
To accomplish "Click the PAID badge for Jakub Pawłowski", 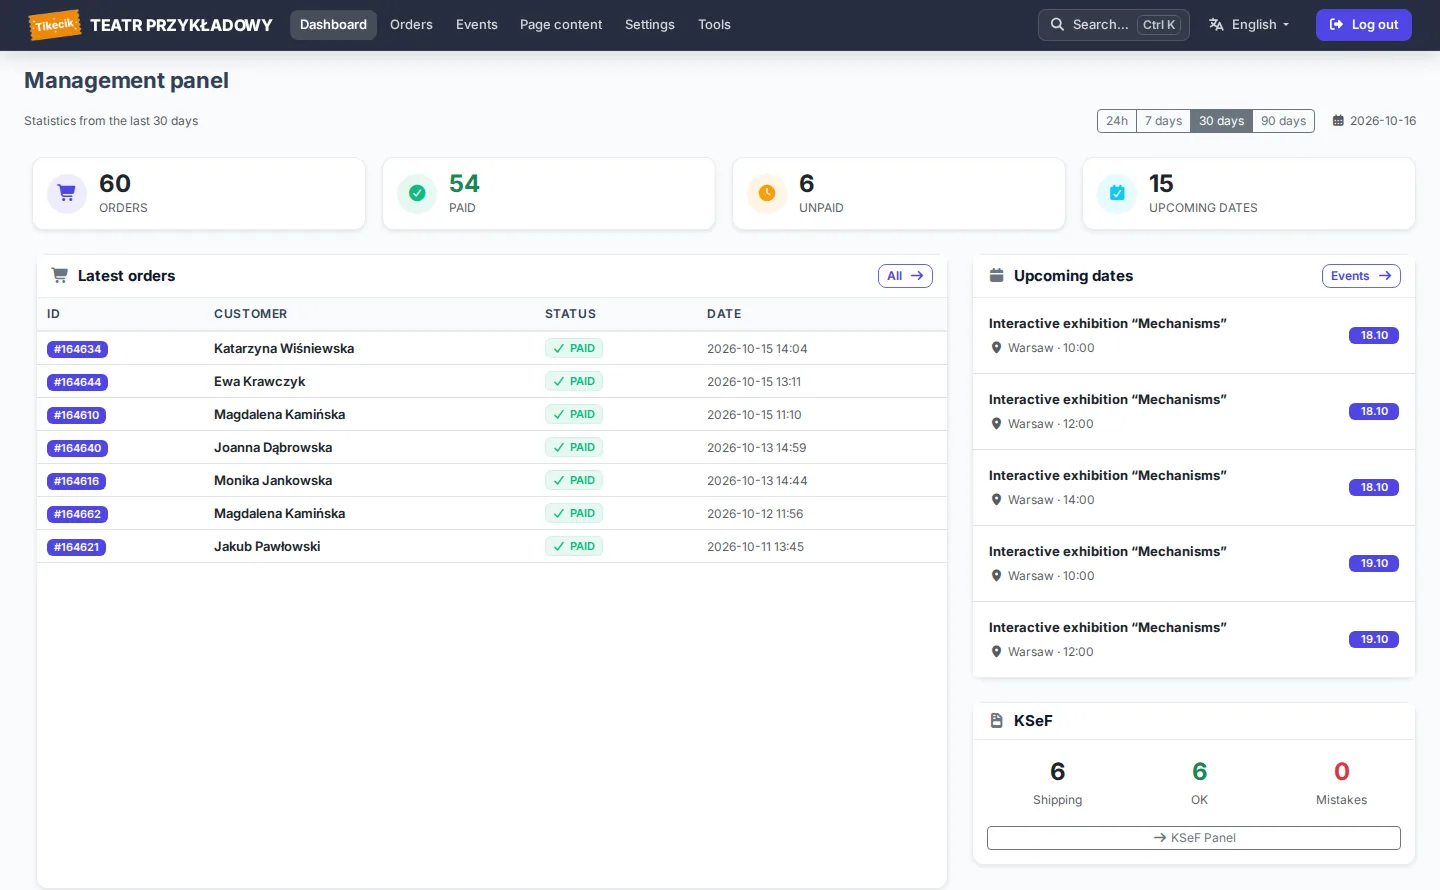I will click(x=574, y=547).
